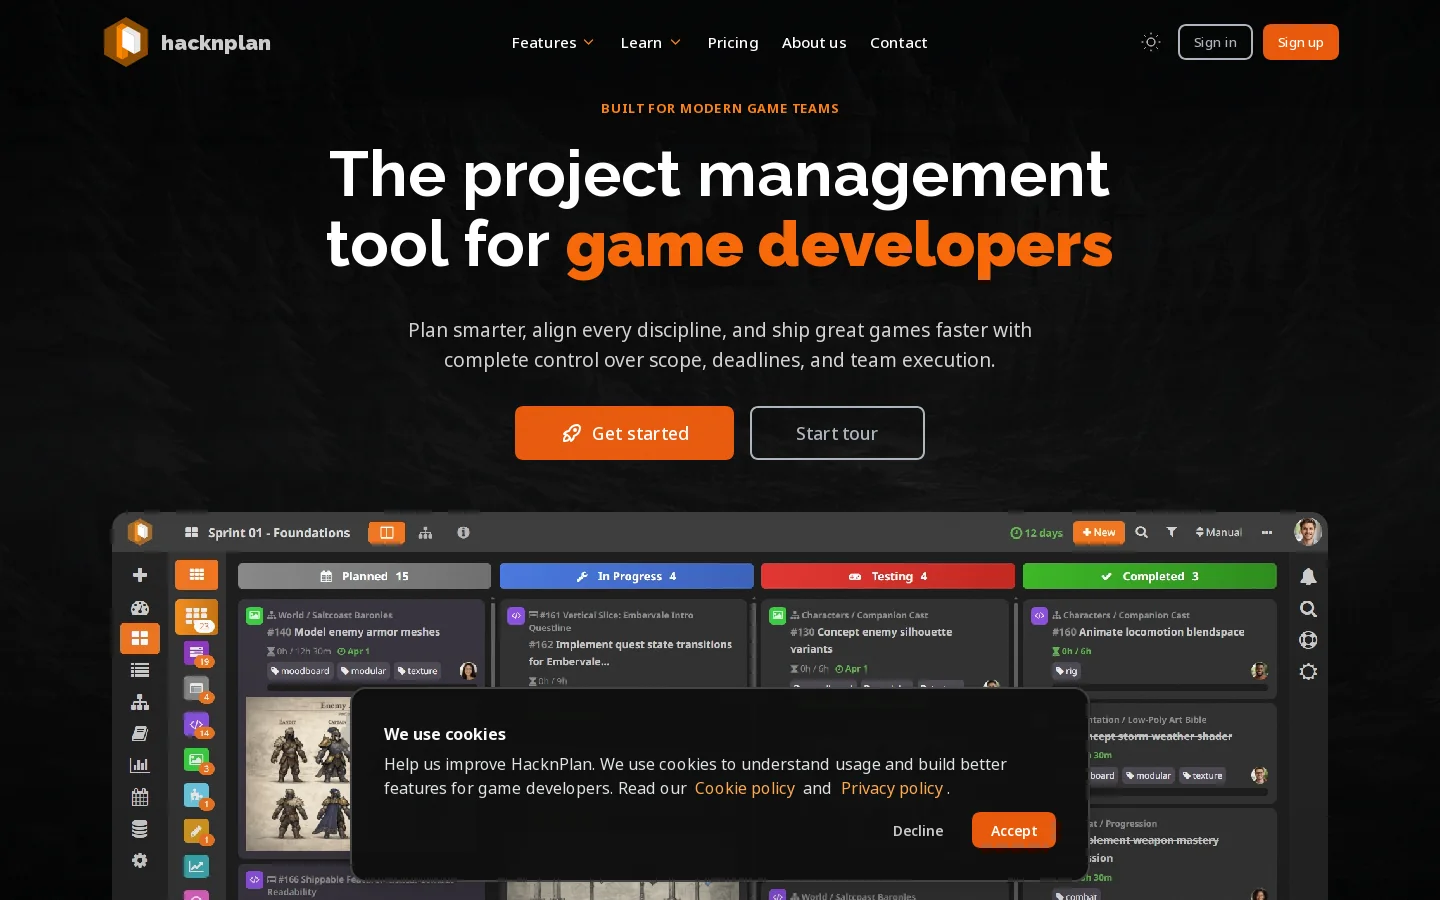This screenshot has width=1440, height=900.
Task: Select the gray window category icon with badge 4
Action: tap(196, 689)
